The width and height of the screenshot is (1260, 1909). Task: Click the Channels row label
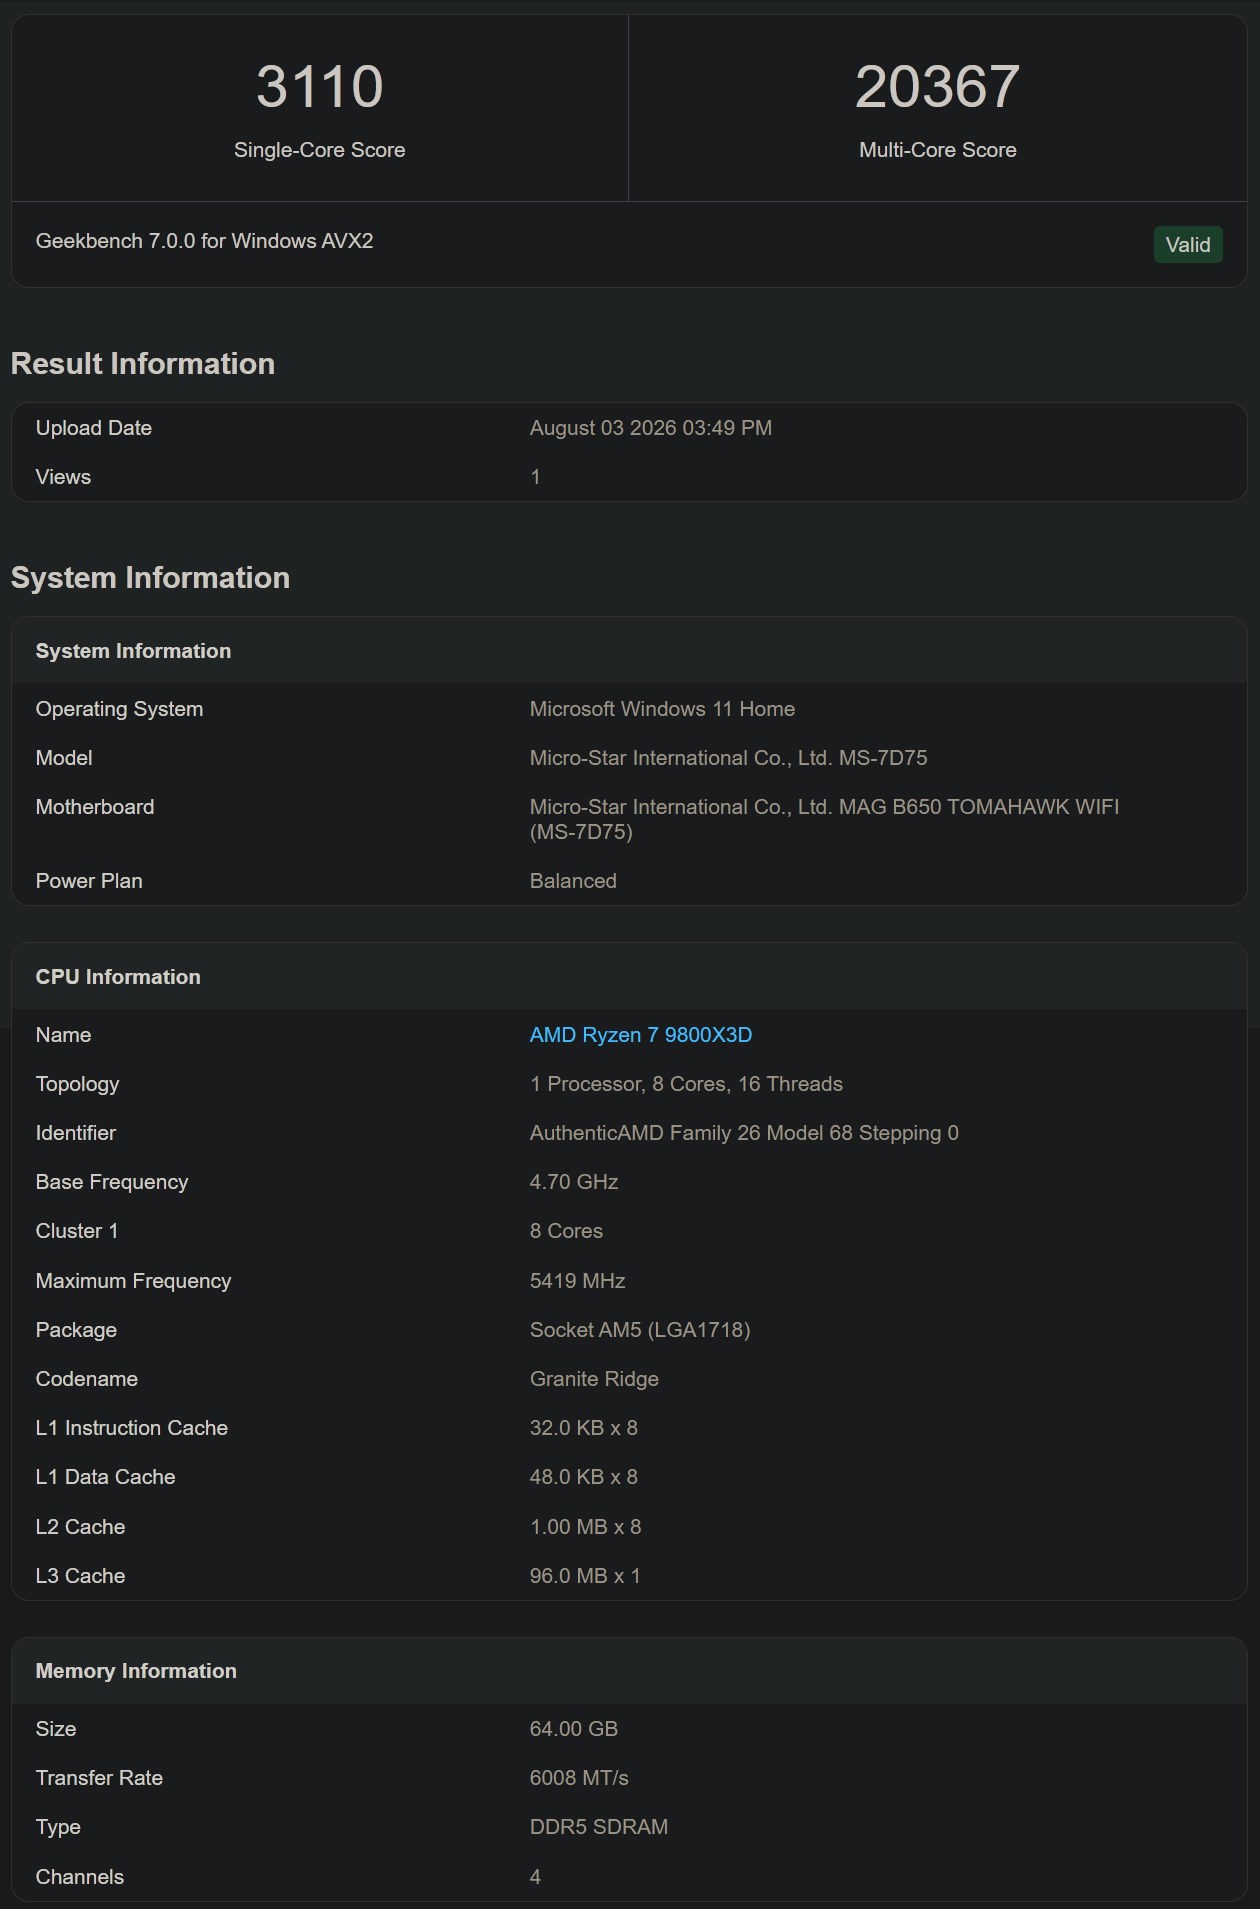(80, 1877)
